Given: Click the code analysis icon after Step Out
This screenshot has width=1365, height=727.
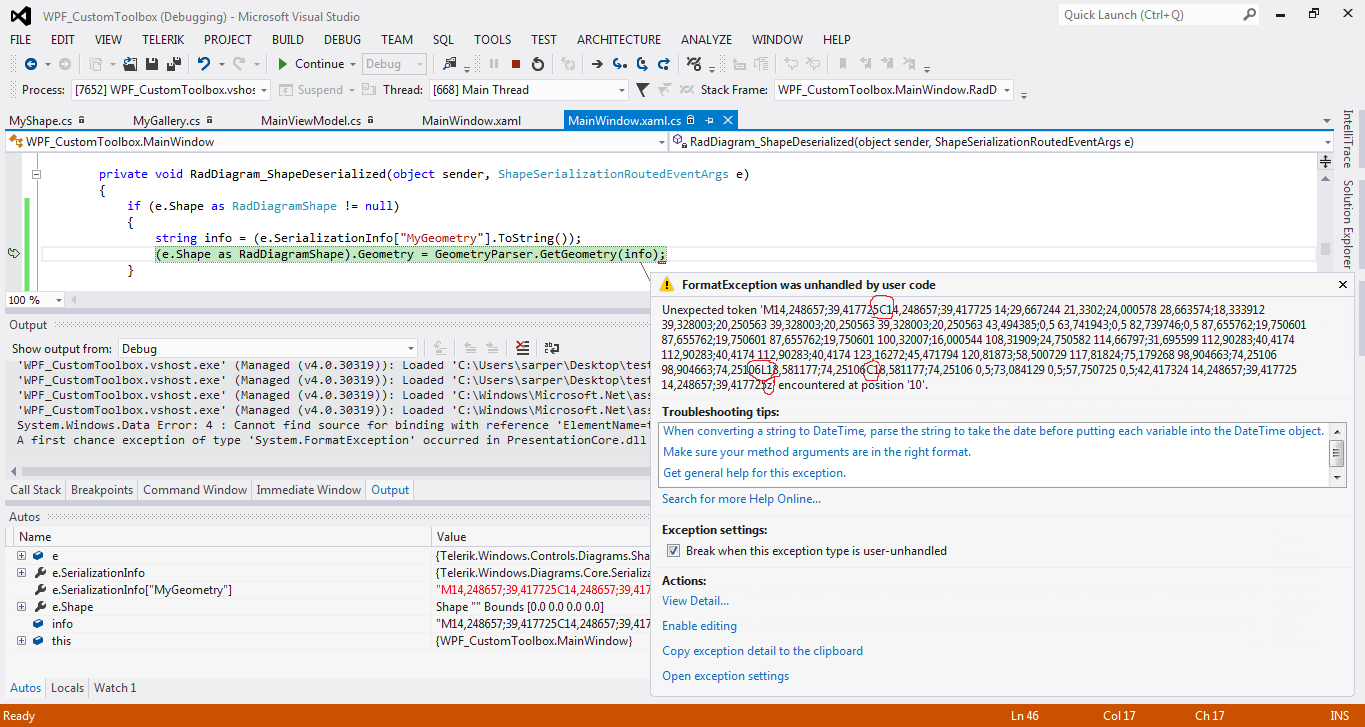Looking at the screenshot, I should click(x=695, y=64).
